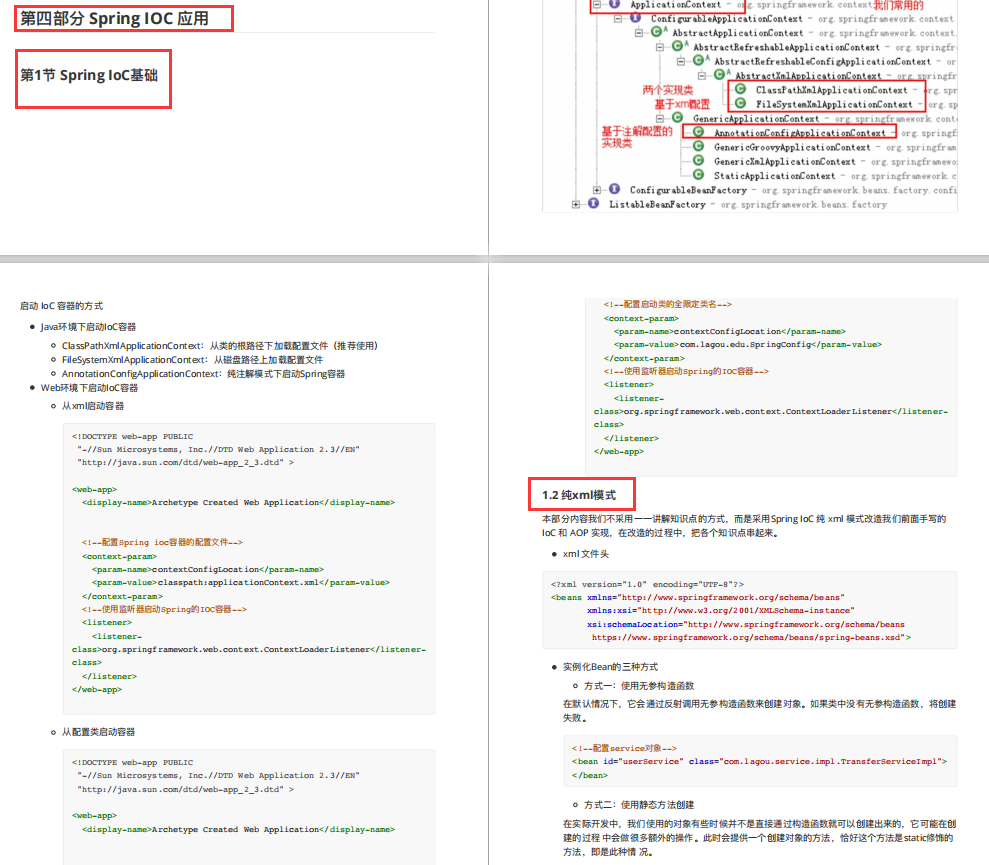
Task: Click the ClassPathXmlApplicationContext class icon
Action: (x=741, y=89)
